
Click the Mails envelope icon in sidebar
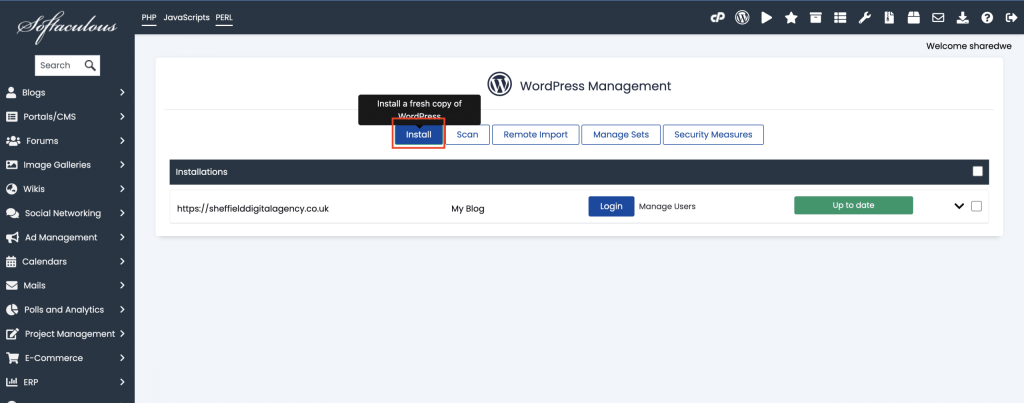point(11,286)
